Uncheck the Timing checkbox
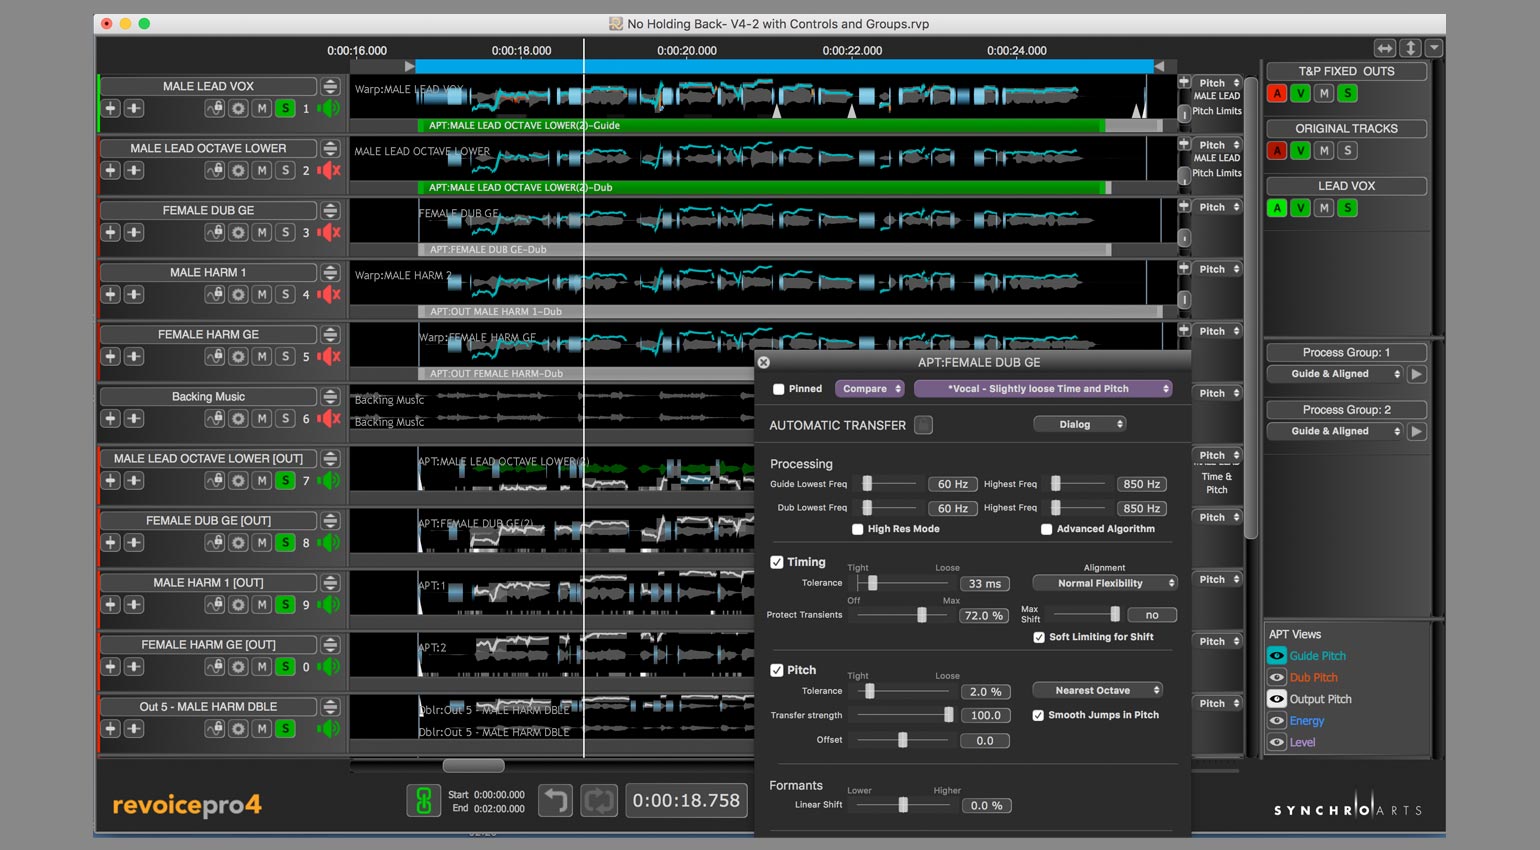The image size is (1540, 850). pos(776,562)
